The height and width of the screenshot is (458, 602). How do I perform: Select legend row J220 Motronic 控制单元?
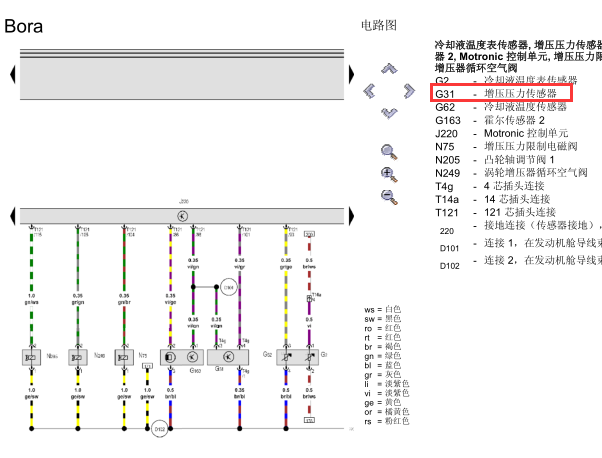point(501,134)
